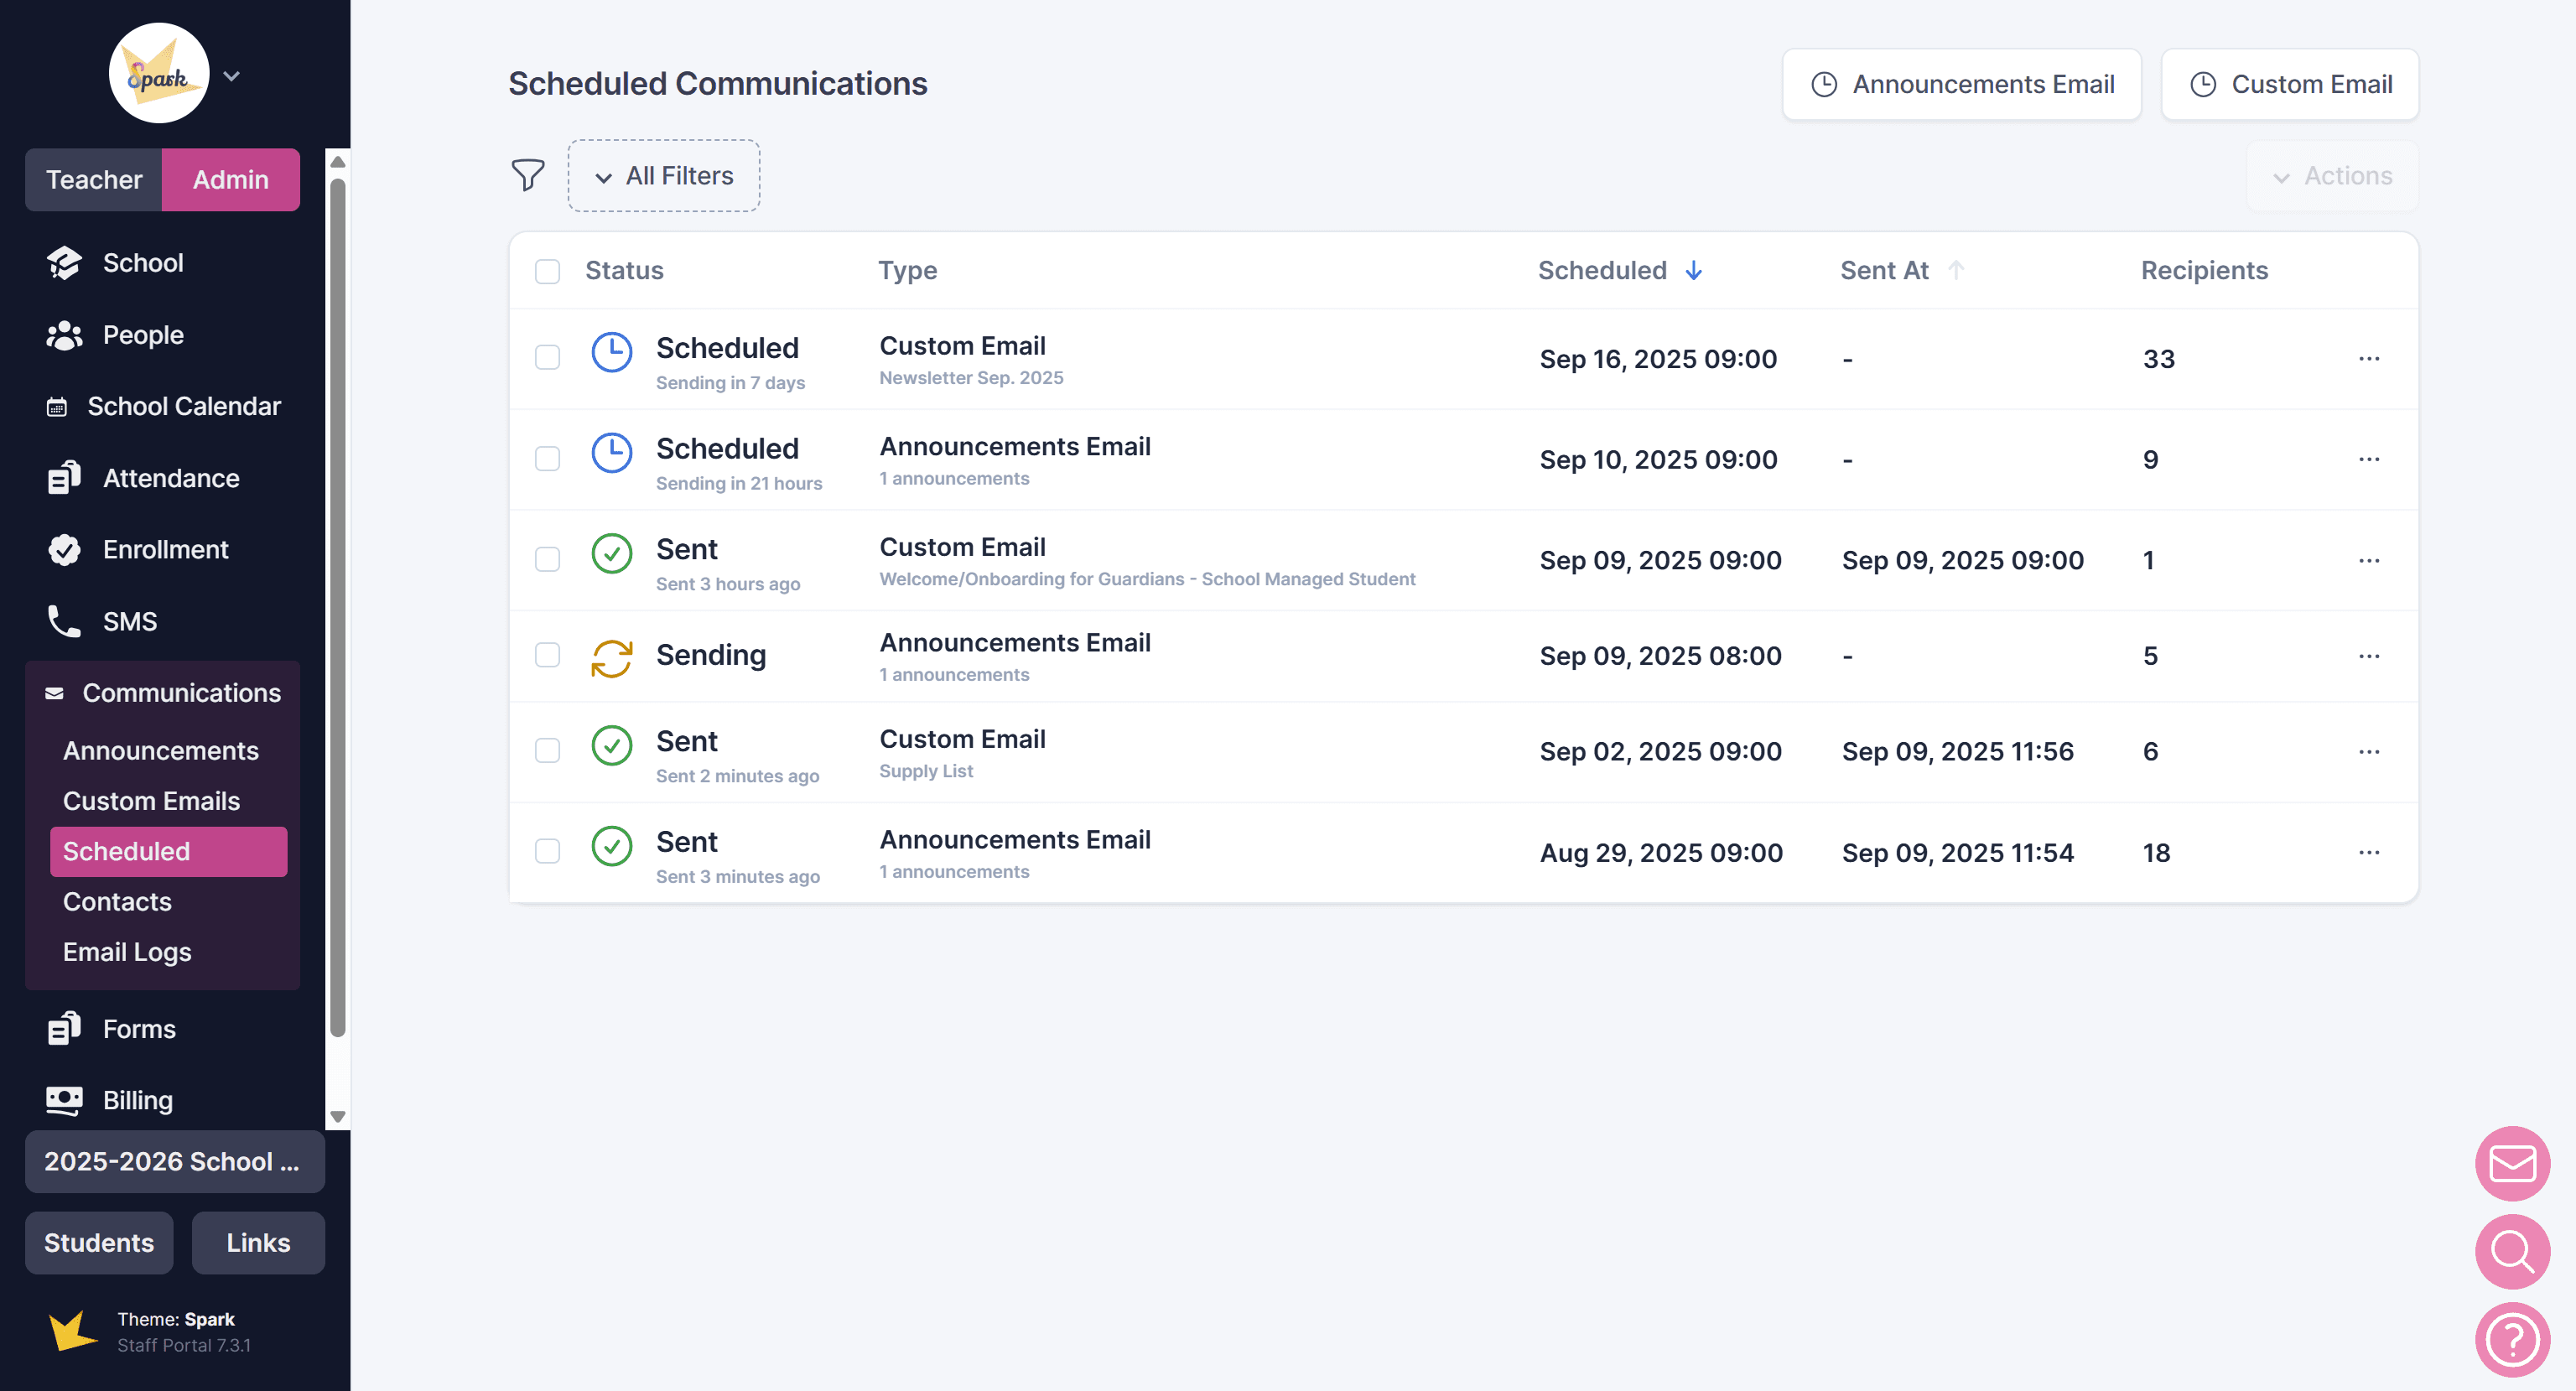Click sidebar scrollbar down arrow

point(338,1116)
